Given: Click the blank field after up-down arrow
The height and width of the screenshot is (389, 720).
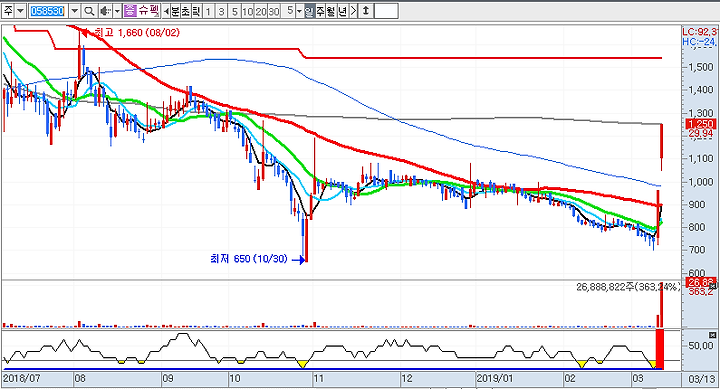Looking at the screenshot, I should coord(386,11).
